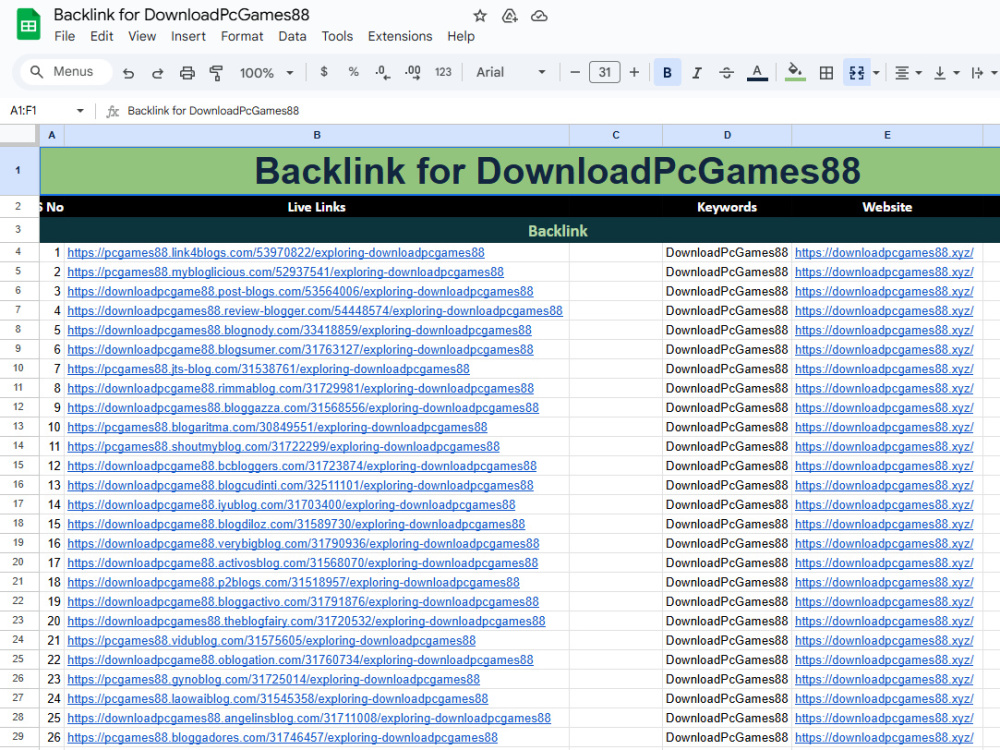Click the font size field showing 31

(x=605, y=72)
